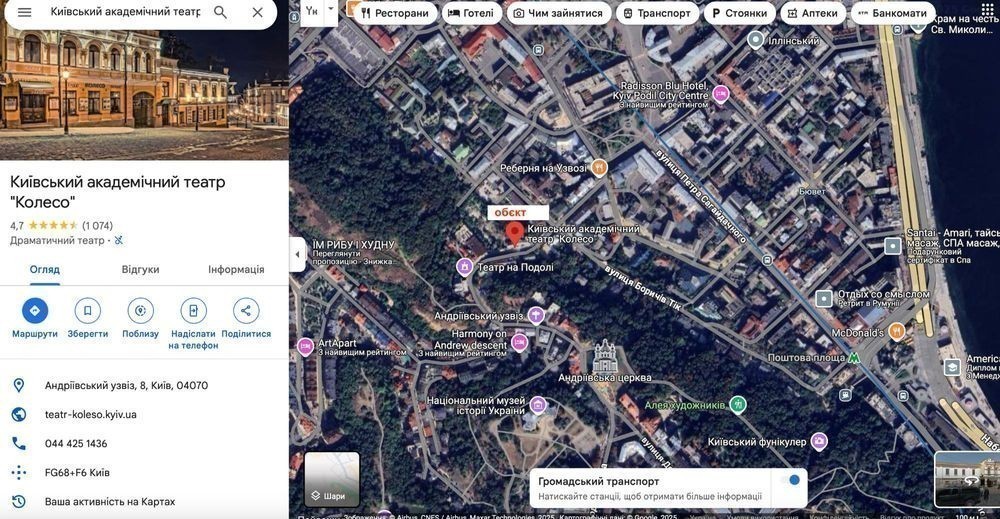1000x519 pixels.
Task: Open the Google apps grid
Action: coord(987,11)
